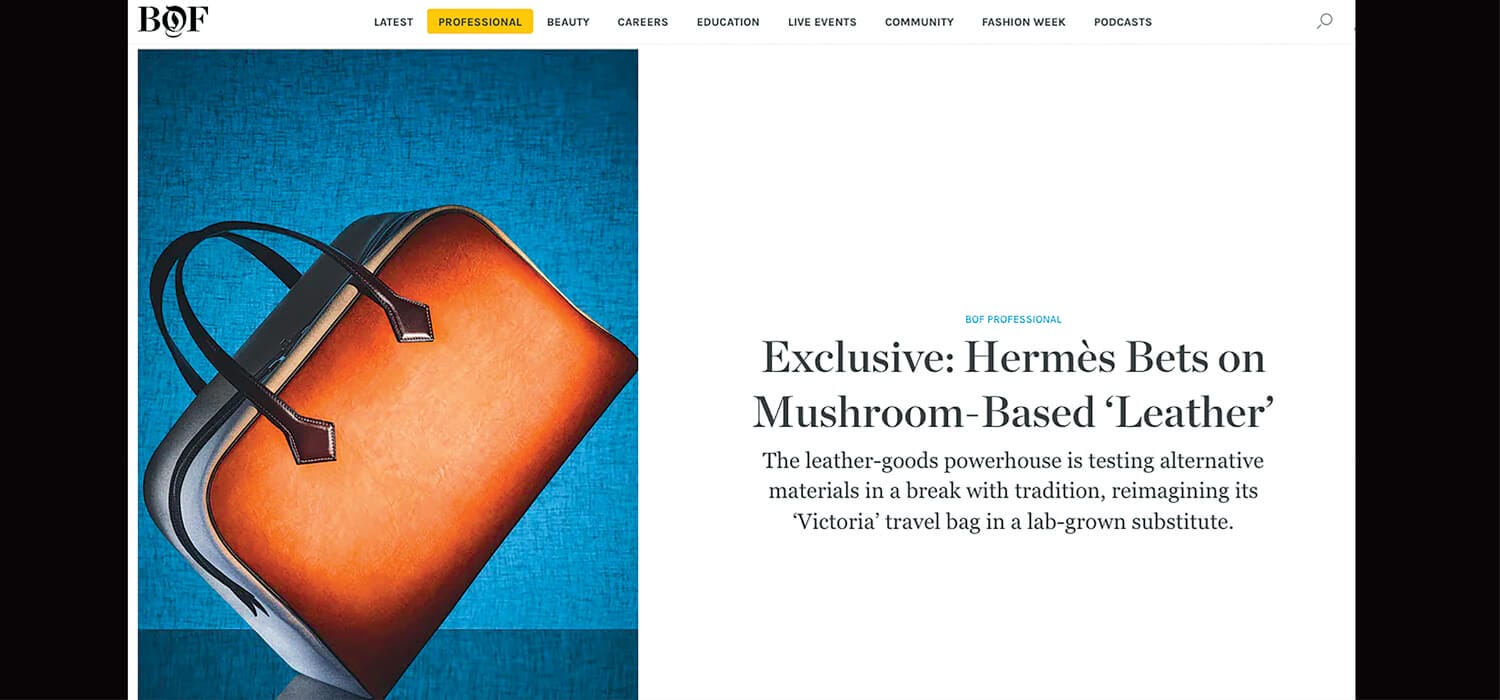The image size is (1500, 700).
Task: Open the Fashion Week section
Action: (1024, 22)
